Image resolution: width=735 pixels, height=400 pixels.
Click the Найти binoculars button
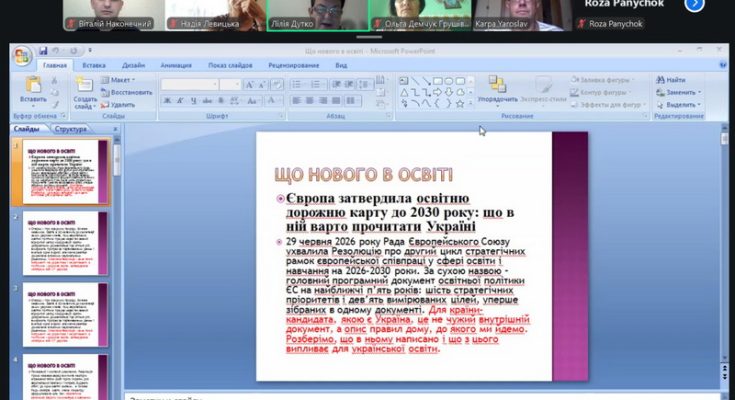coord(670,80)
